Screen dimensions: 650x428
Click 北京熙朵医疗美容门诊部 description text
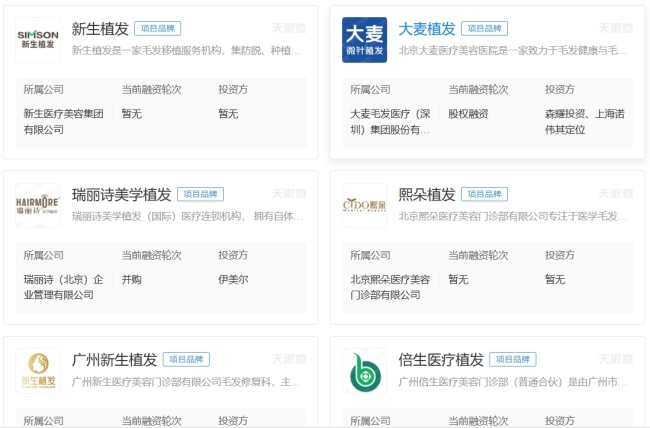tap(513, 216)
